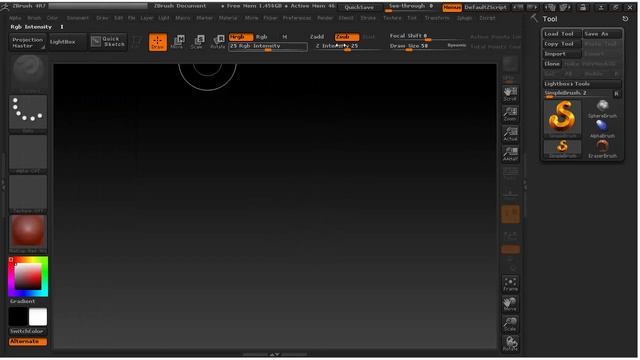Open the Texture menu
640x360 pixels.
(392, 18)
